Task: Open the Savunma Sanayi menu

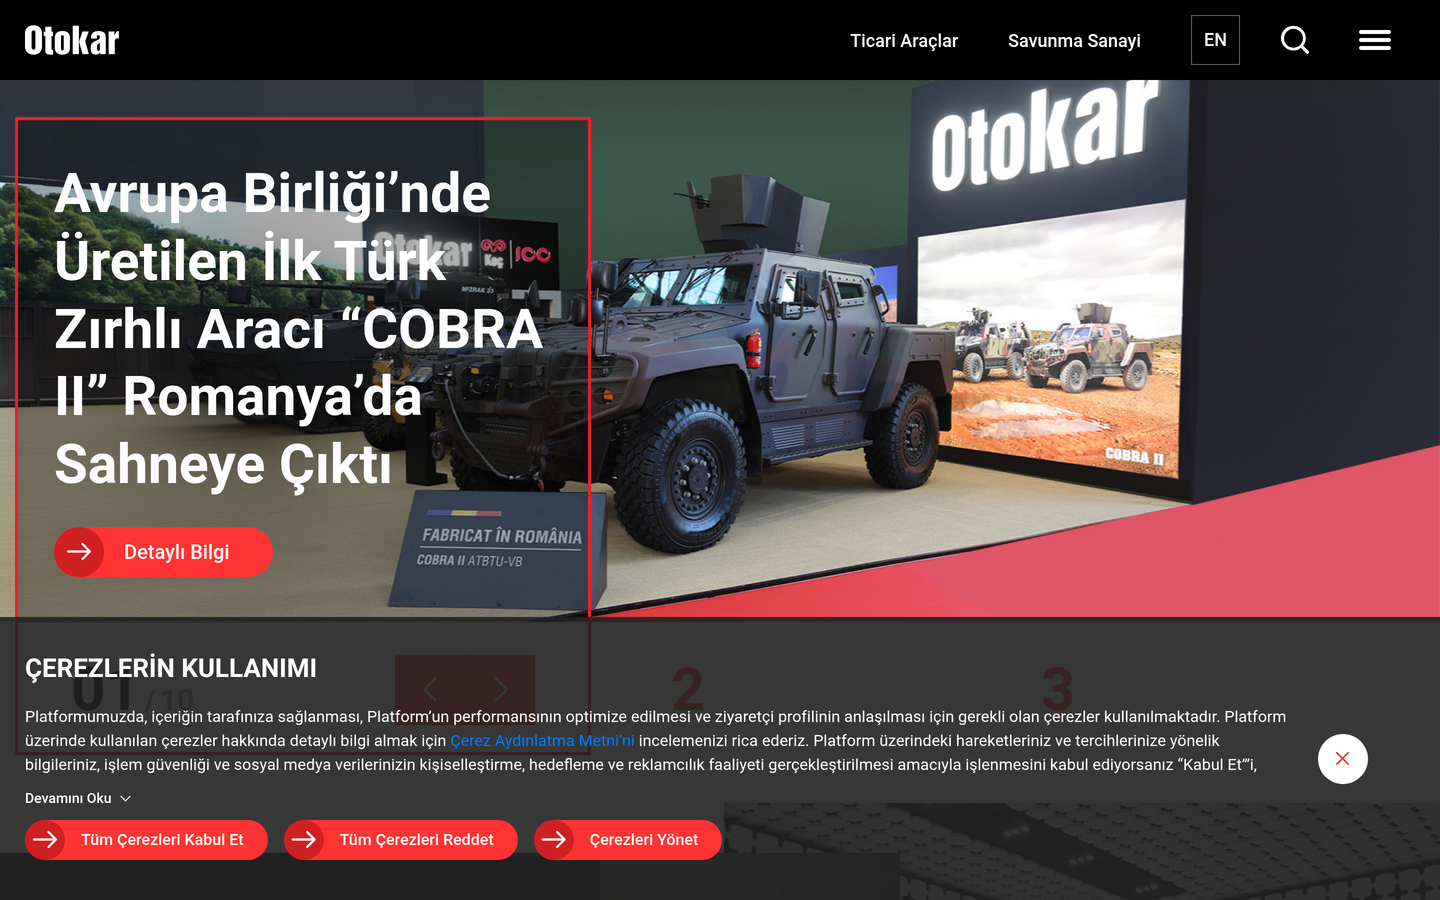Action: click(1074, 41)
